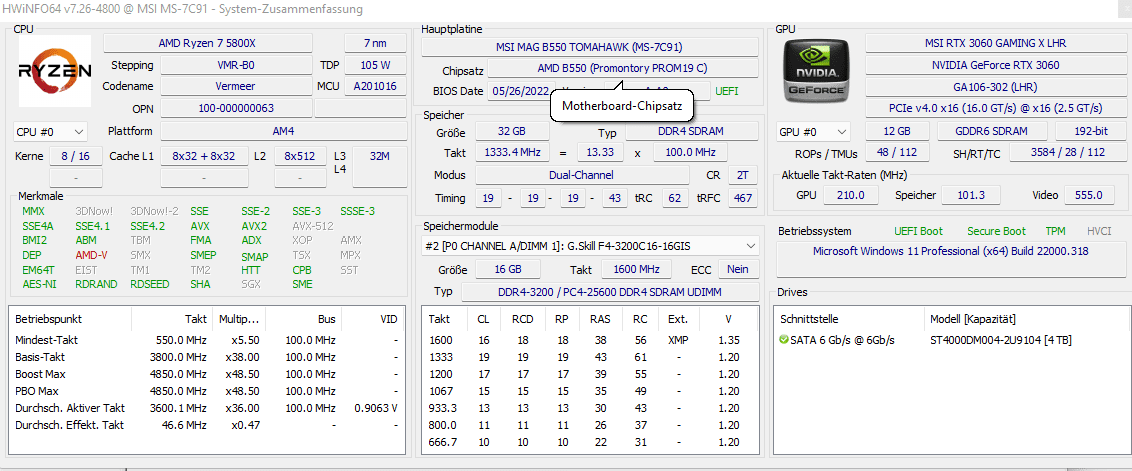
Task: Click the MSI RTX 3060 GAMING X LHR field
Action: coord(996,43)
